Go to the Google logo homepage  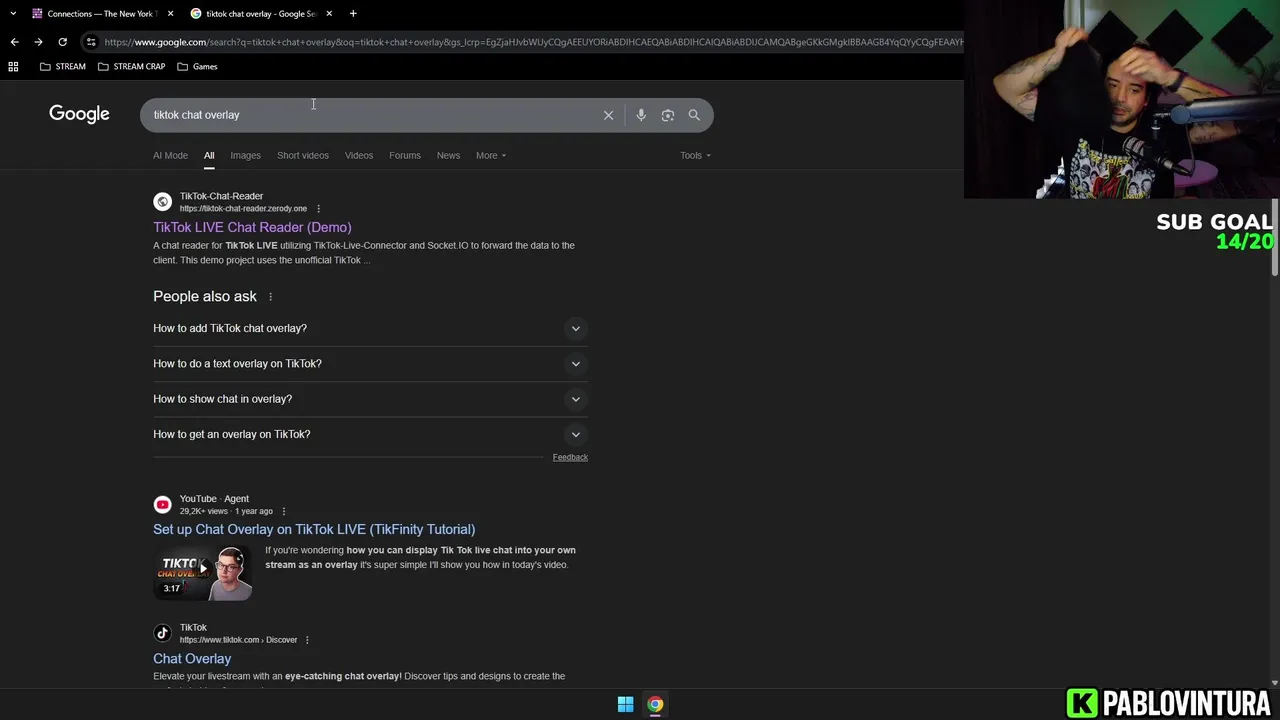pyautogui.click(x=79, y=114)
